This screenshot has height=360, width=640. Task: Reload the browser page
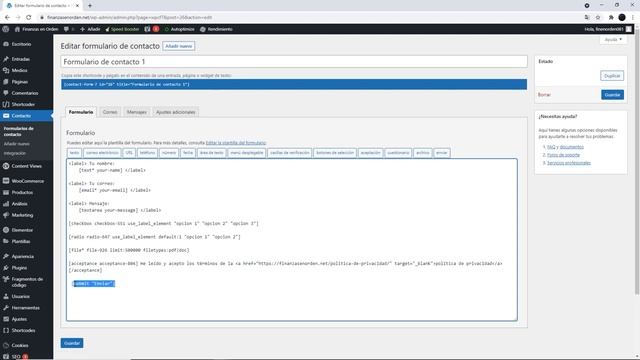[28, 17]
